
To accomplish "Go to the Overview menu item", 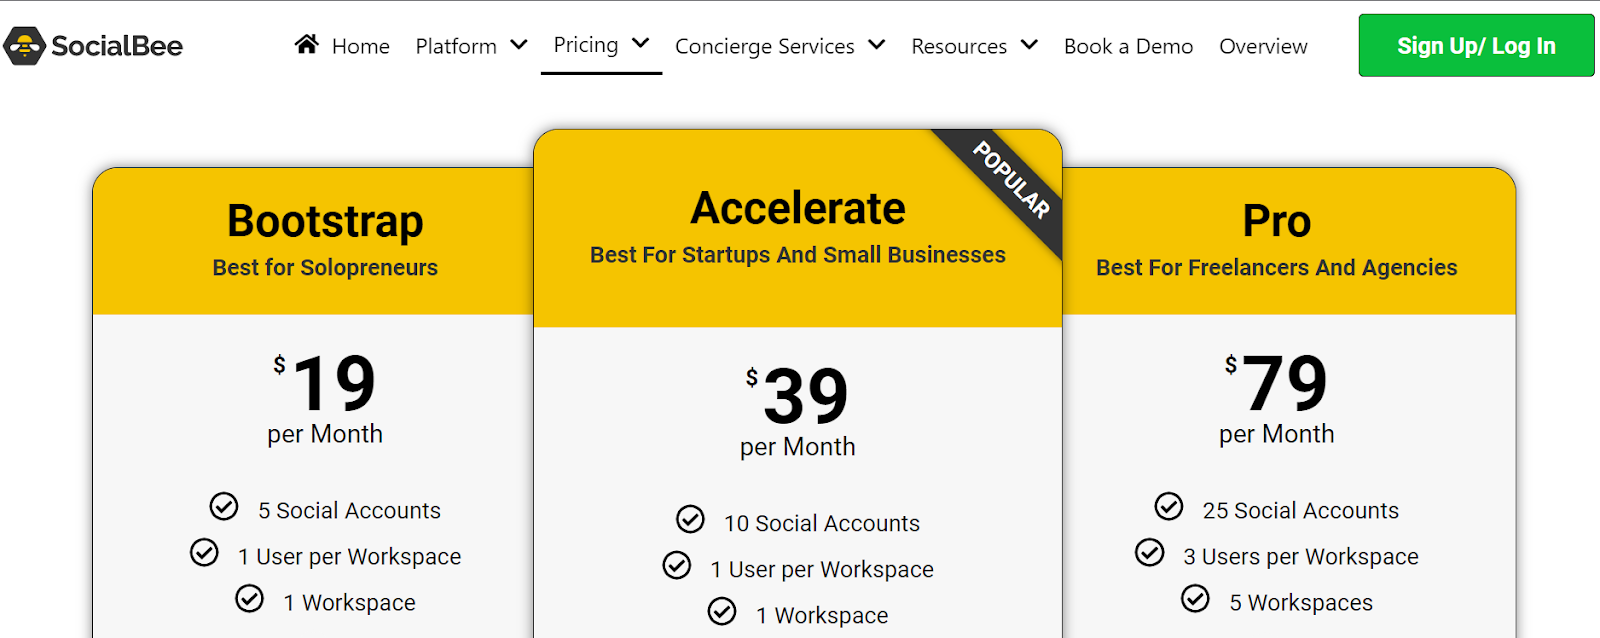I will coord(1263,46).
